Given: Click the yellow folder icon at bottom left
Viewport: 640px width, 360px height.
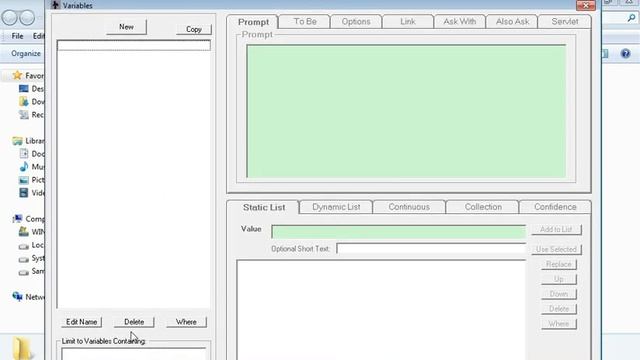Looking at the screenshot, I should (21, 349).
